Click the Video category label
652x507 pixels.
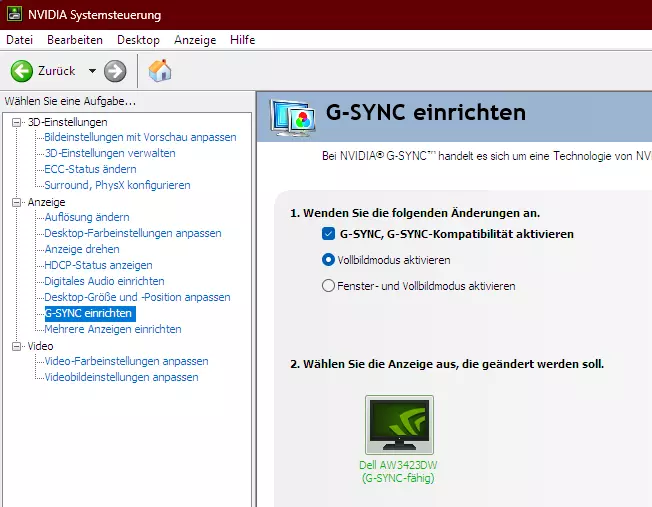tap(40, 346)
